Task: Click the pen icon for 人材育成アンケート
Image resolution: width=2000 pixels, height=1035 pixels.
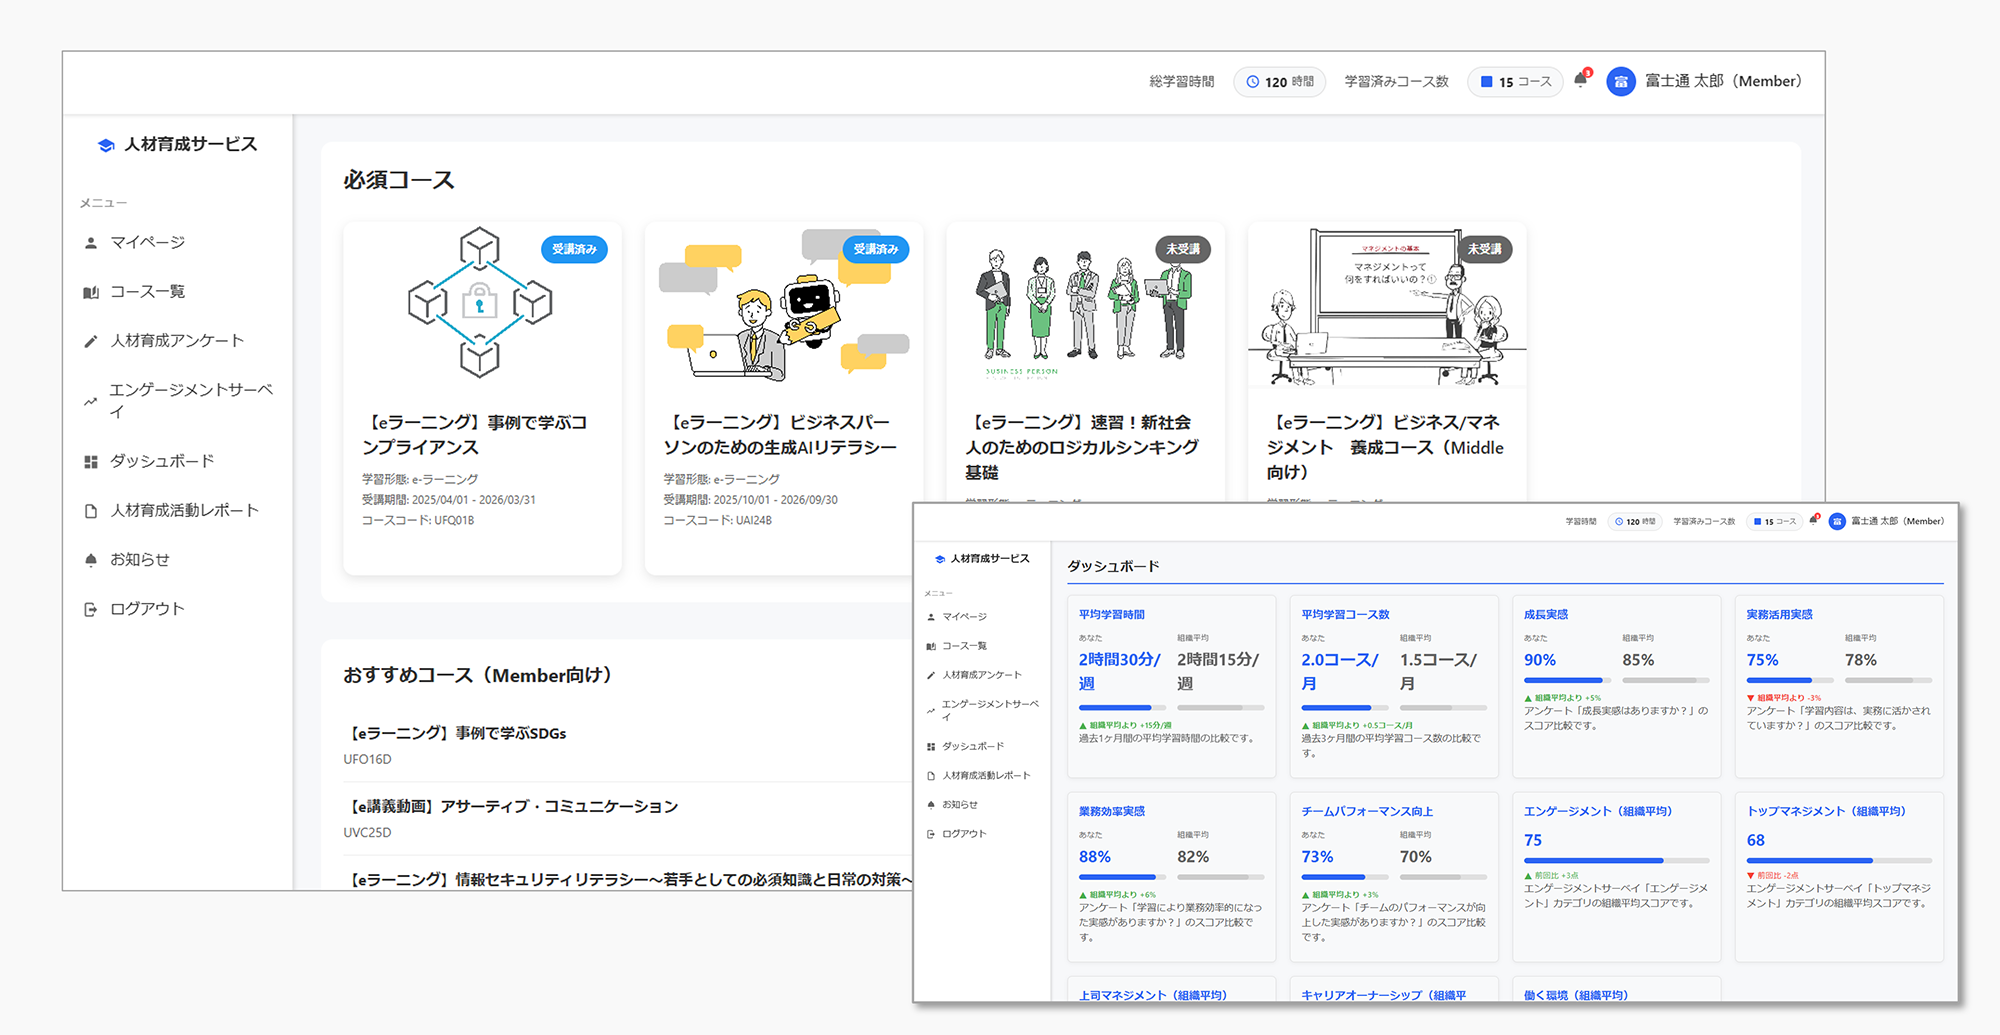Action: point(94,340)
